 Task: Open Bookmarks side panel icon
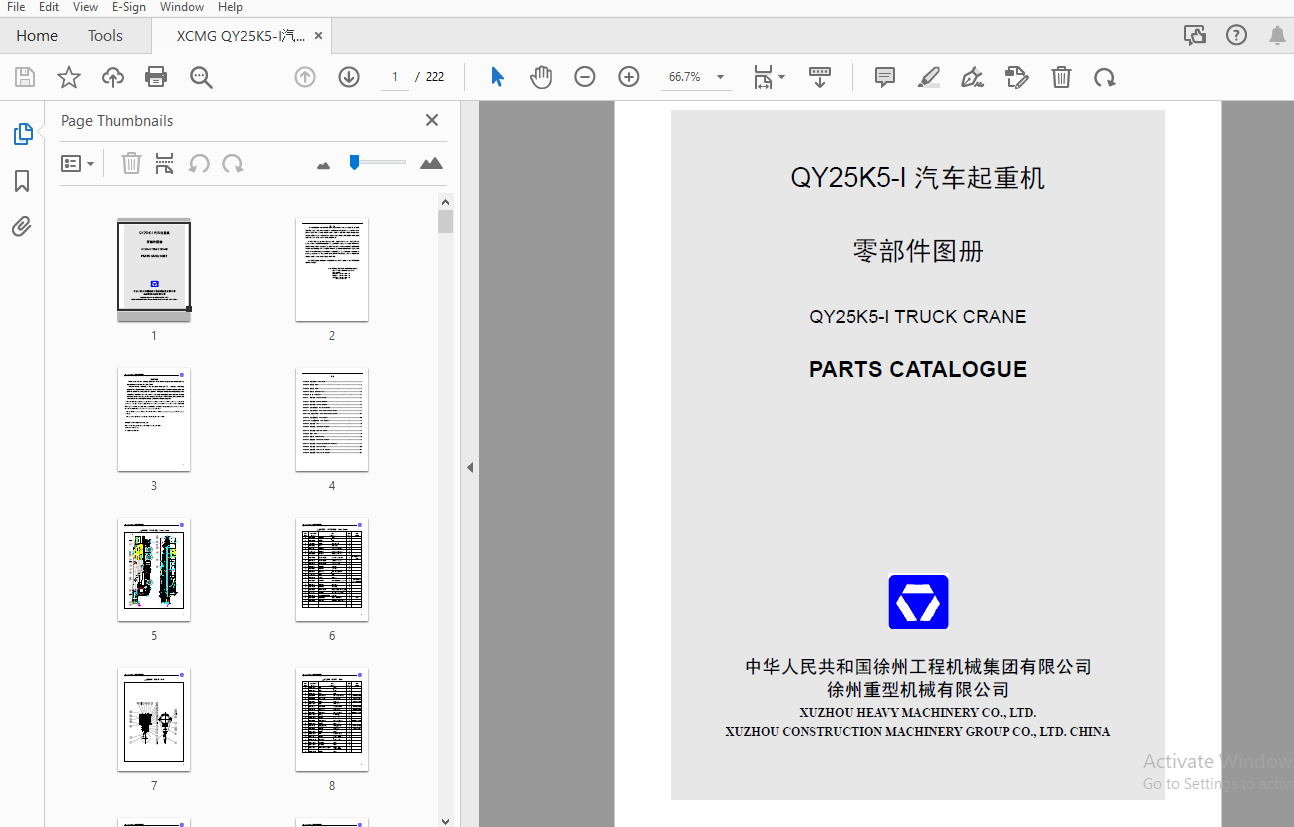(22, 181)
